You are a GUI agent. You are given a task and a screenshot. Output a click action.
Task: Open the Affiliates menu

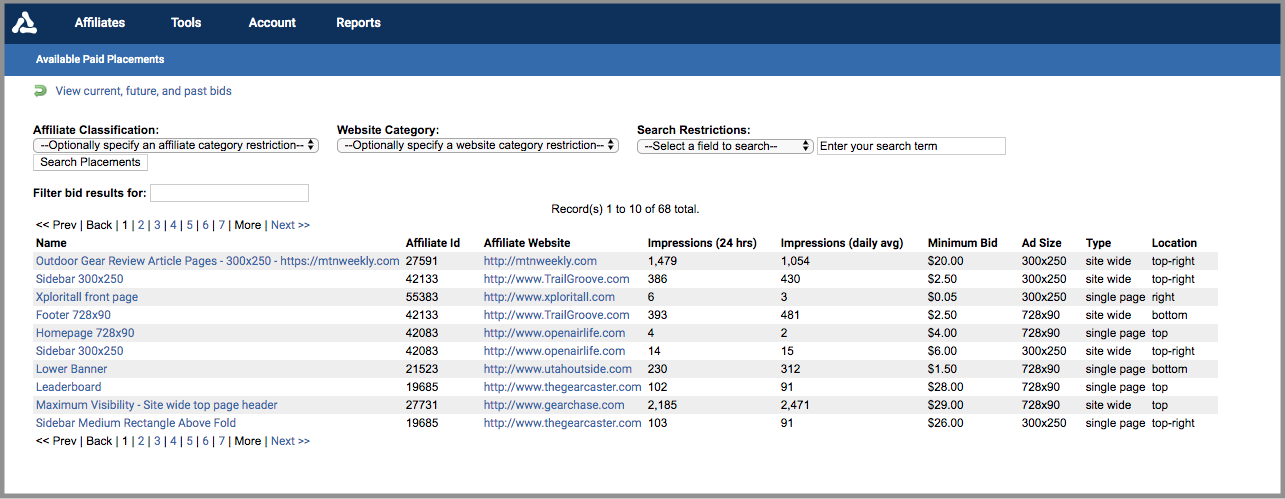point(100,23)
